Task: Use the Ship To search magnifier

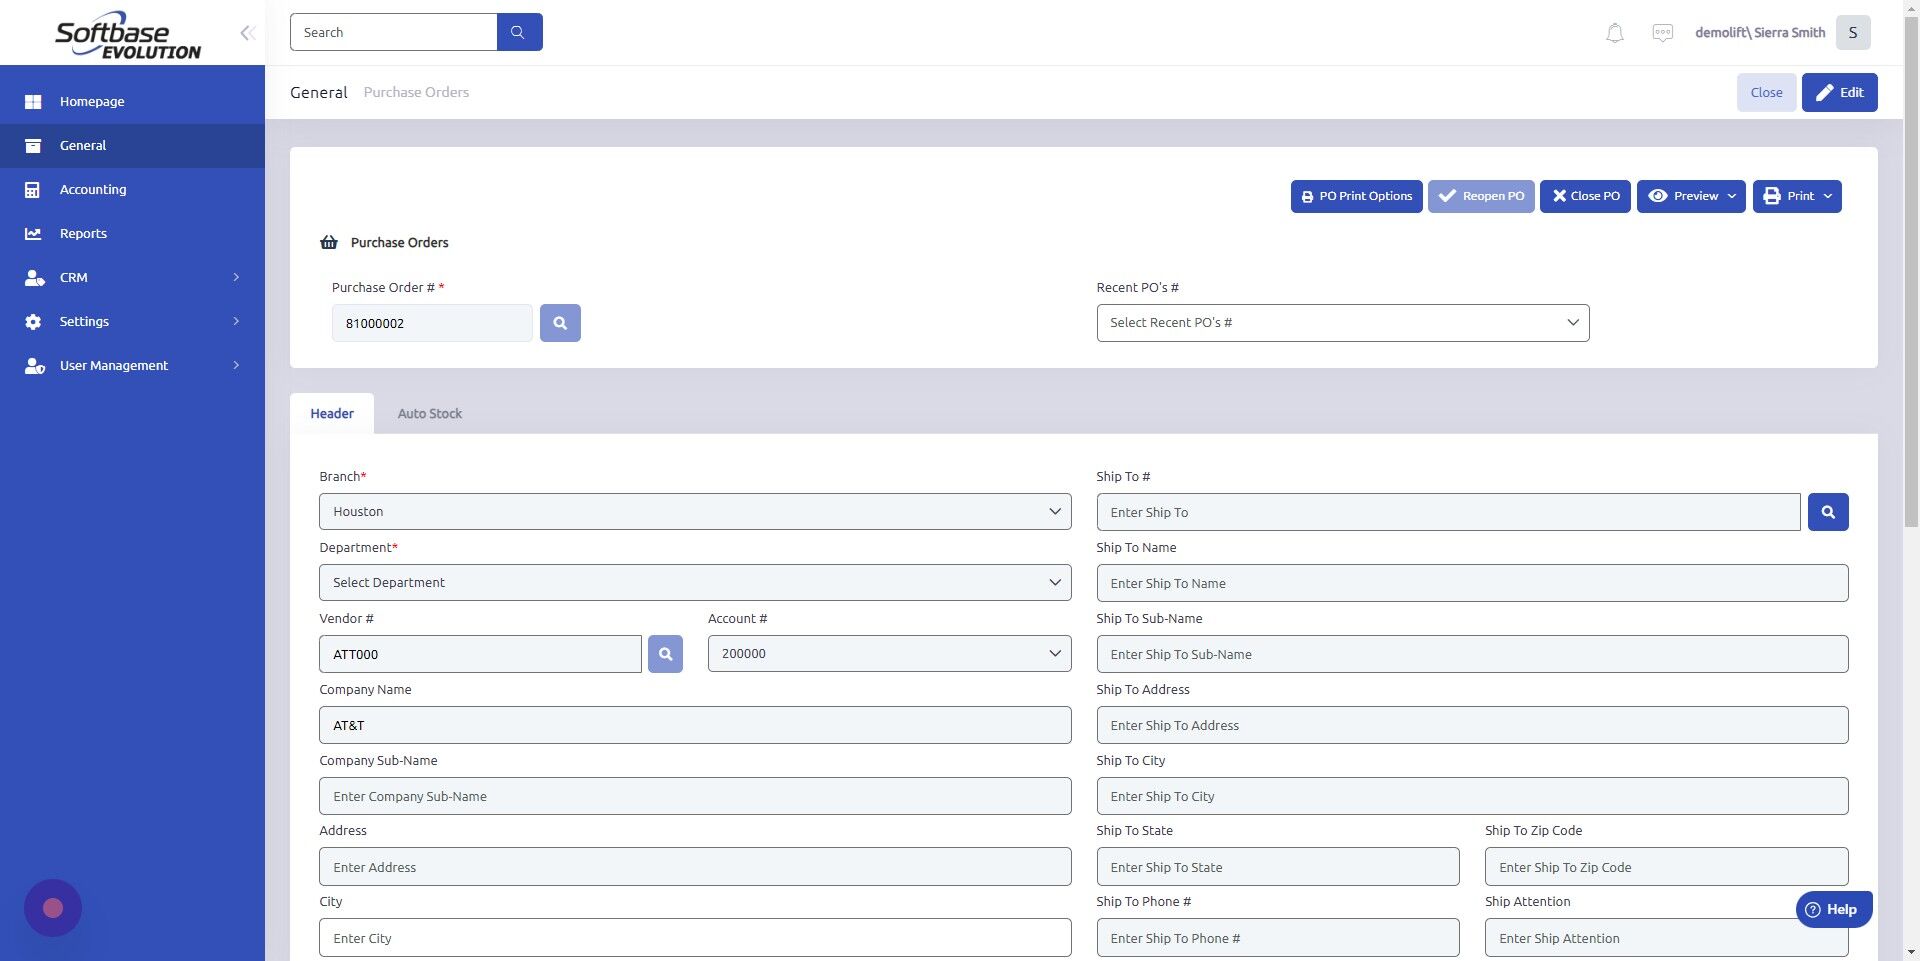Action: pyautogui.click(x=1827, y=511)
